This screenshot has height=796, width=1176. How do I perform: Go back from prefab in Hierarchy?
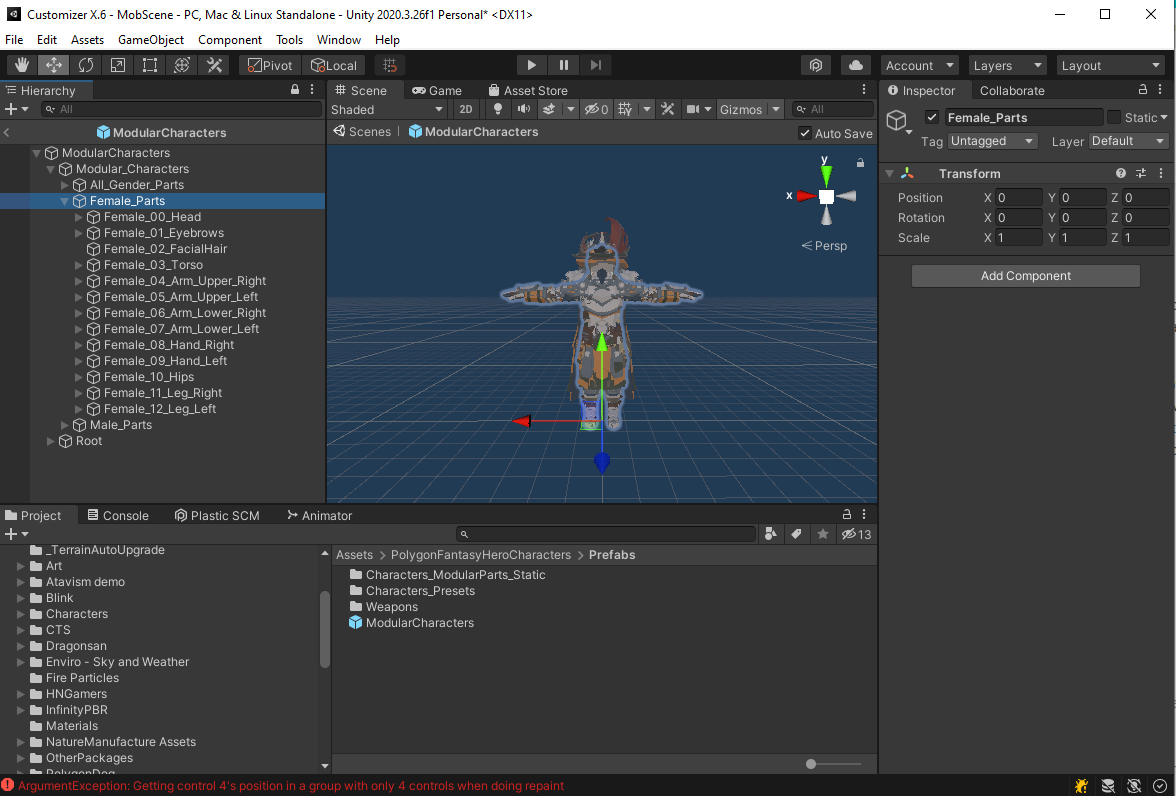(x=7, y=133)
